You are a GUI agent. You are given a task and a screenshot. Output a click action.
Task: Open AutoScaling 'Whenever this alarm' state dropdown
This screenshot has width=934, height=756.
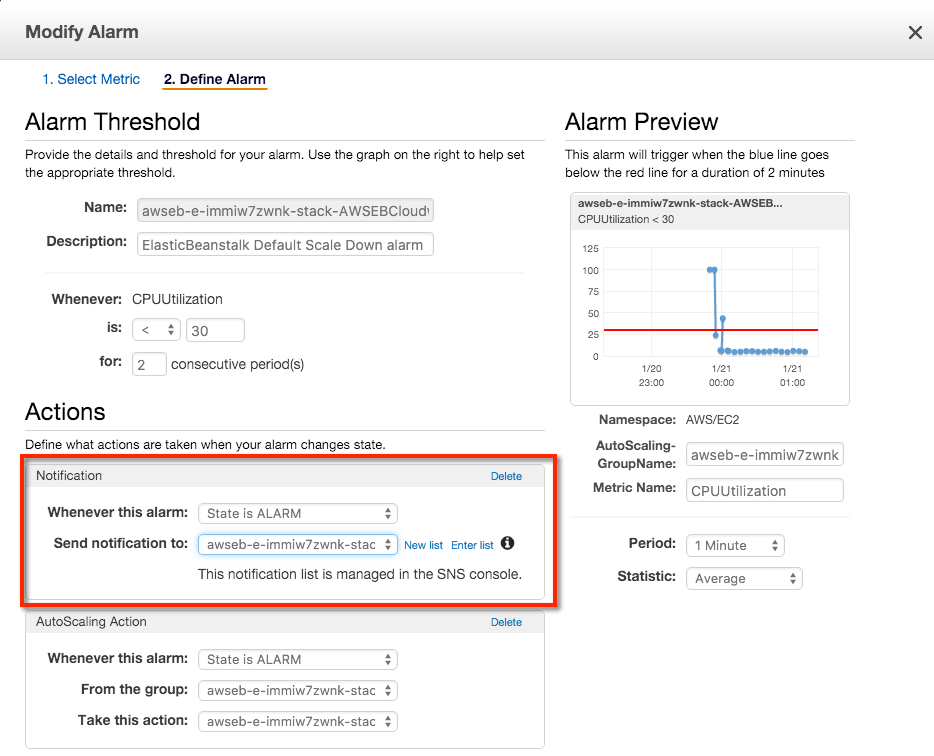point(297,659)
